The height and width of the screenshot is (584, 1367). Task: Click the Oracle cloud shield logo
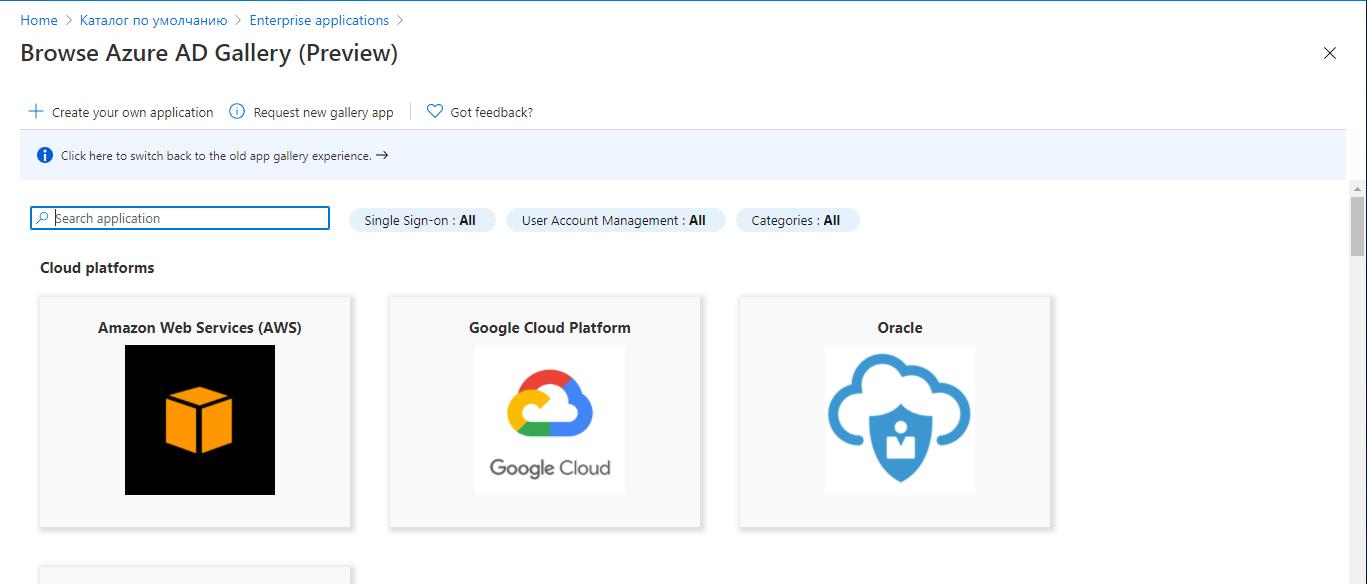899,420
